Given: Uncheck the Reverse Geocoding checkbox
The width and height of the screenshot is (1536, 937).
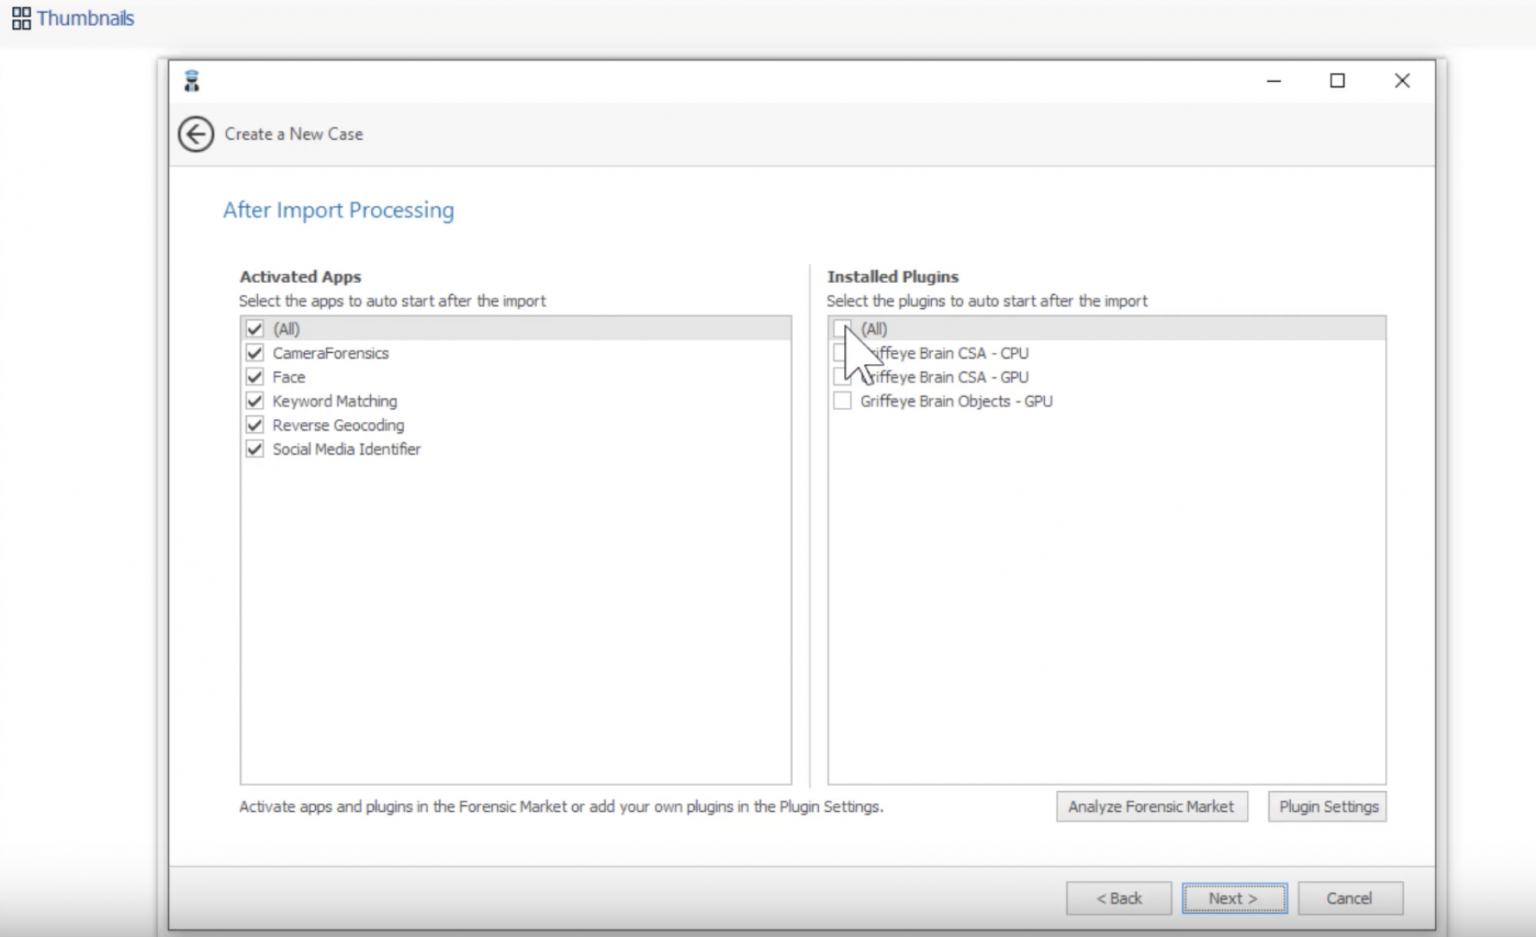Looking at the screenshot, I should point(255,425).
